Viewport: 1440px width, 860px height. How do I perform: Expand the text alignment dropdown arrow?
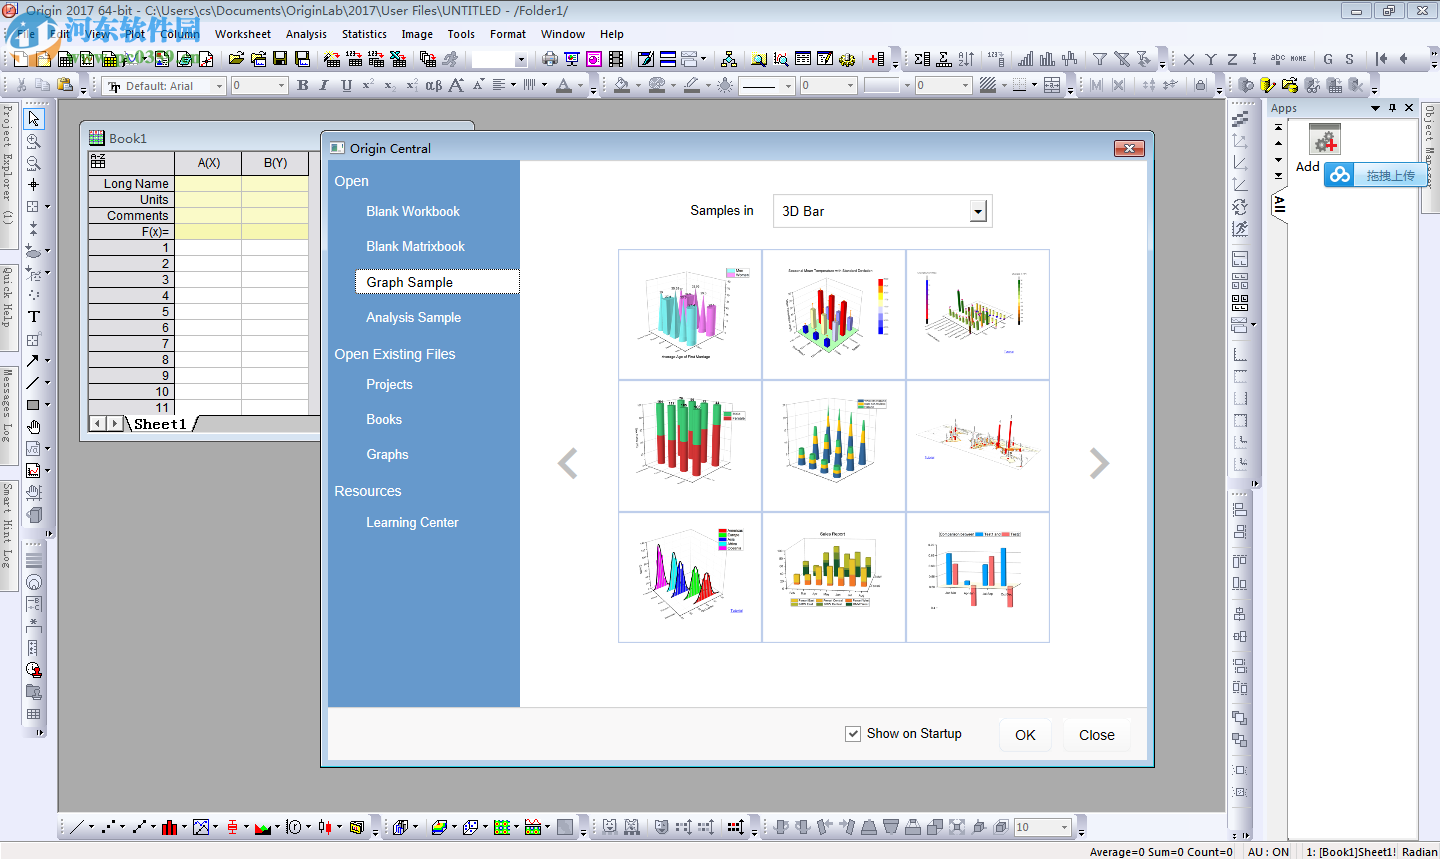click(x=514, y=86)
